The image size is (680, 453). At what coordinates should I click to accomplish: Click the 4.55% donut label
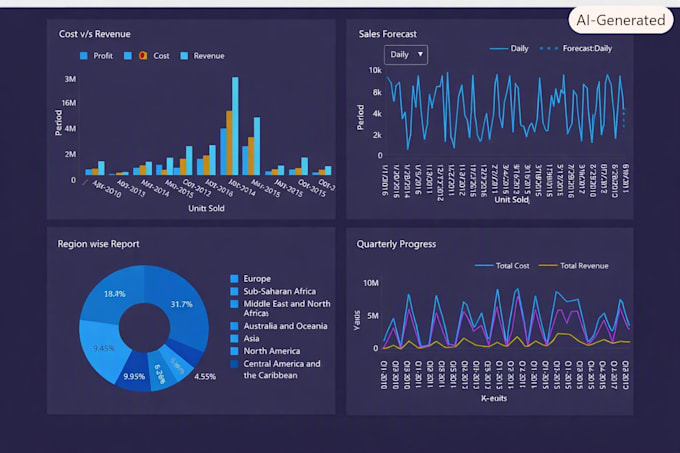[x=205, y=377]
